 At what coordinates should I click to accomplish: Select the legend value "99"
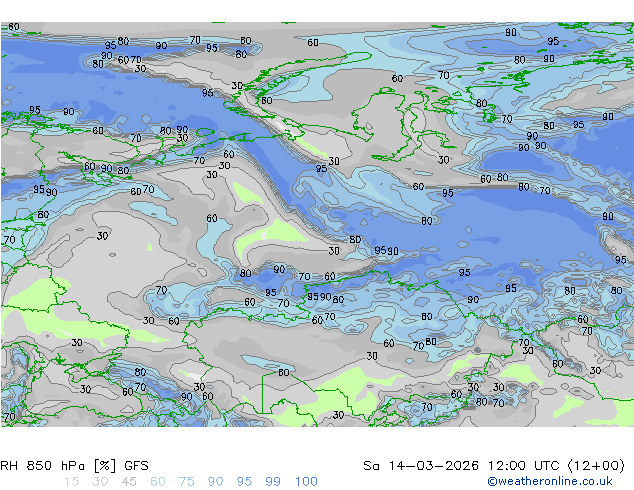273,482
